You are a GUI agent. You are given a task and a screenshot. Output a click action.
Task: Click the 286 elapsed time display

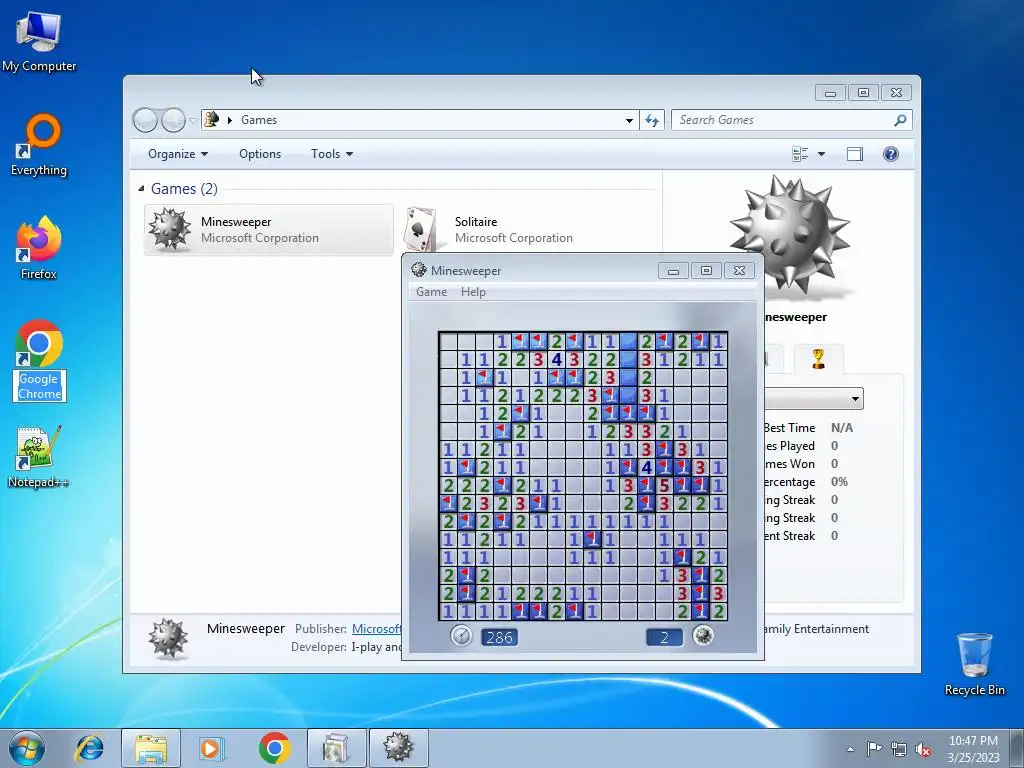pos(499,637)
